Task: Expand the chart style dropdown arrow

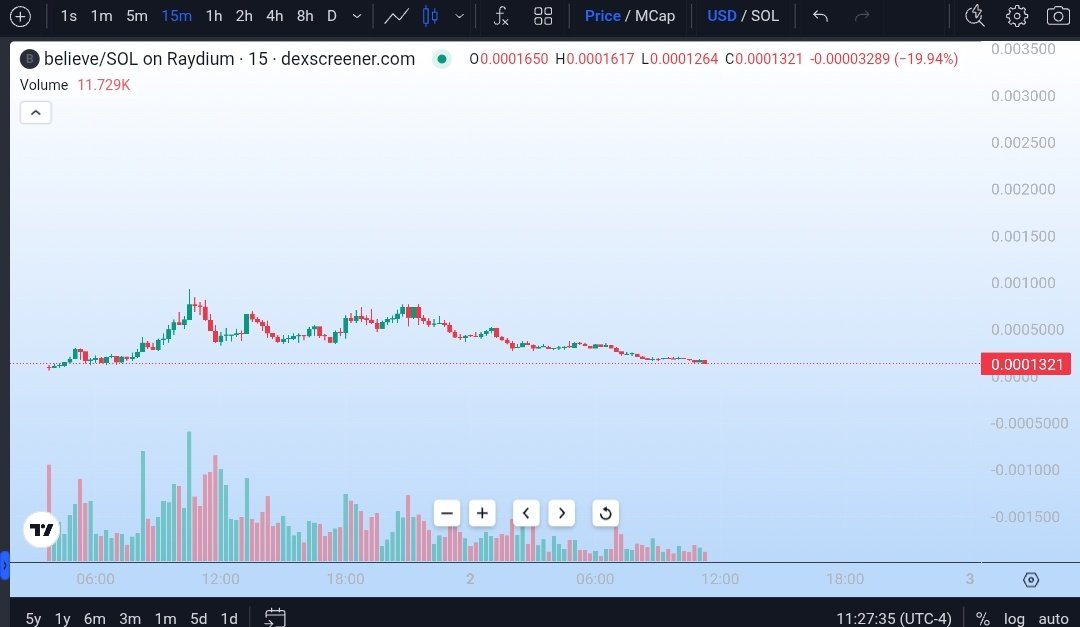Action: [459, 16]
